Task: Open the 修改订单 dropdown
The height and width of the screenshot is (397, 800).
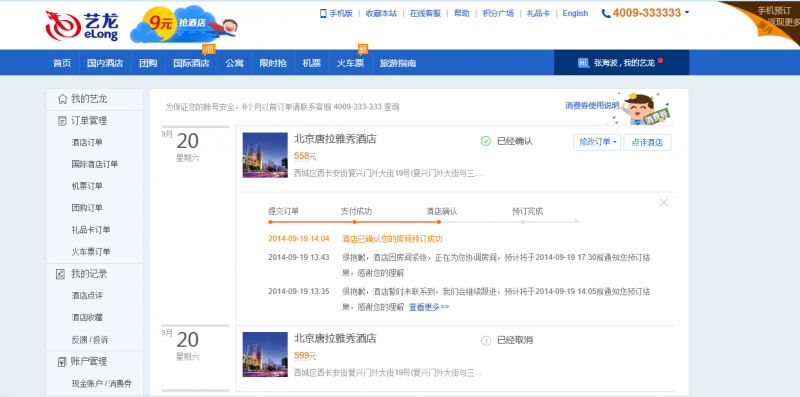Action: [597, 142]
